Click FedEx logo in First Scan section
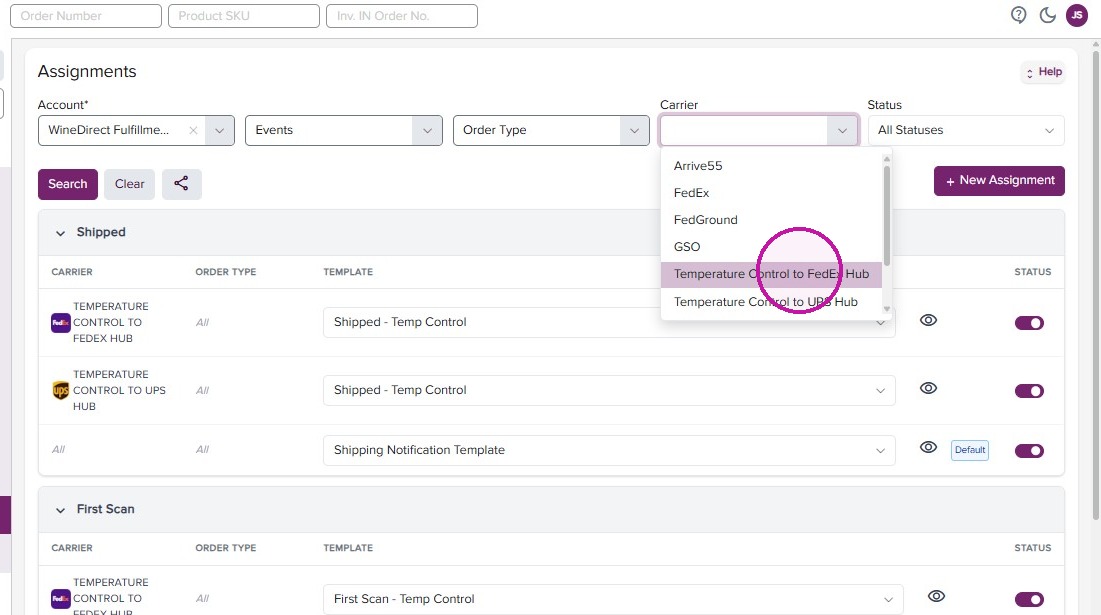 60,599
